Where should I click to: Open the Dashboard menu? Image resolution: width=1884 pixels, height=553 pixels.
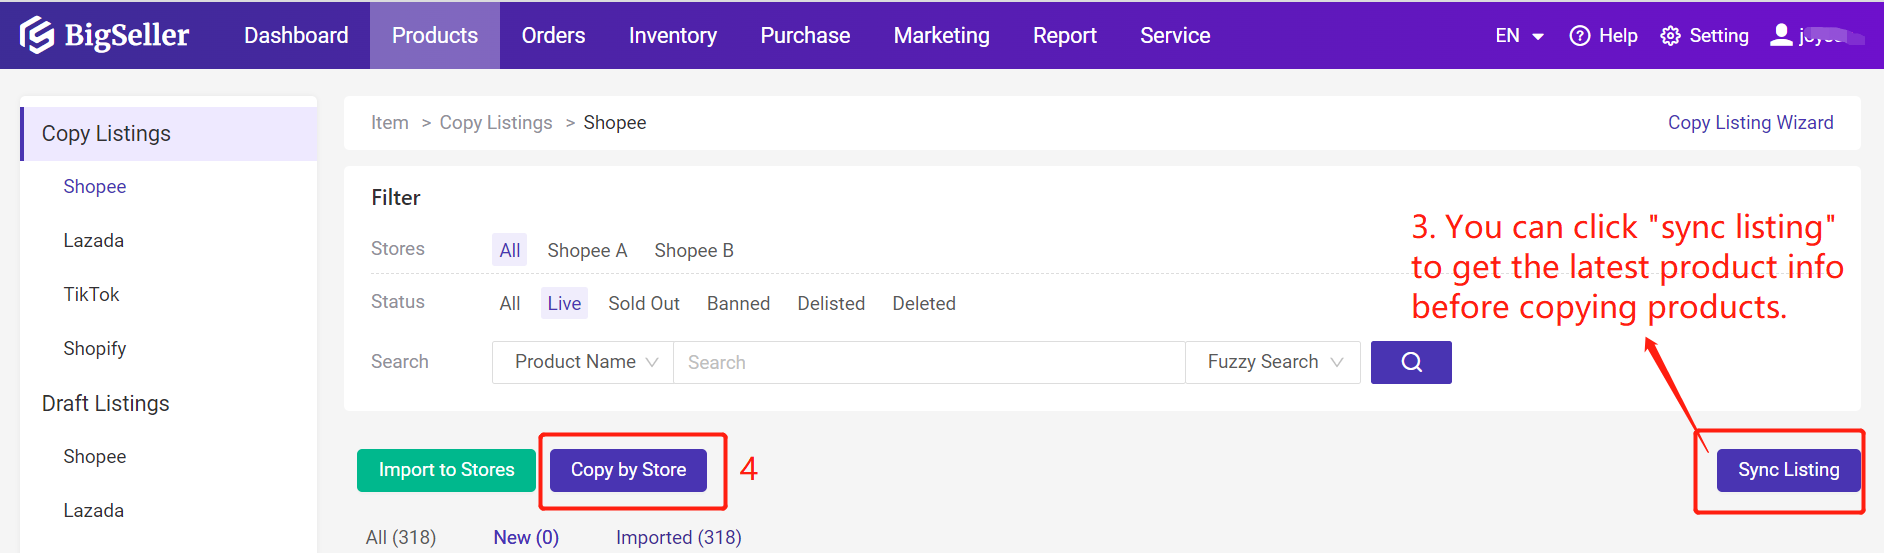[x=296, y=35]
